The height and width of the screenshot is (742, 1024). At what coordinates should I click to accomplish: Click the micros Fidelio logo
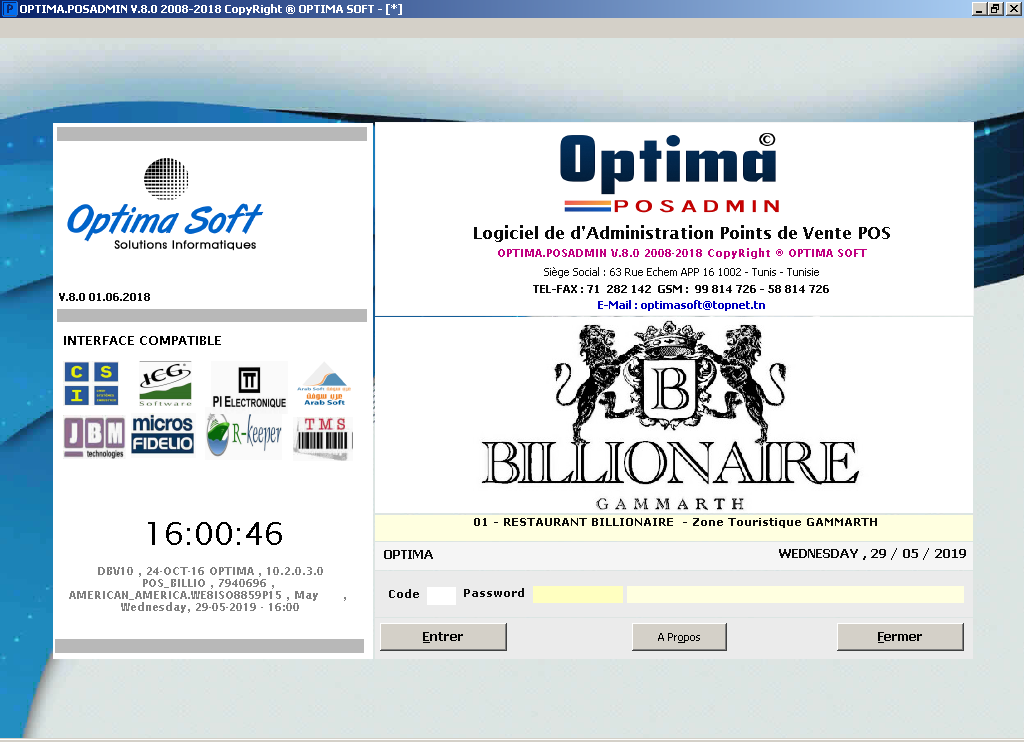click(x=163, y=434)
